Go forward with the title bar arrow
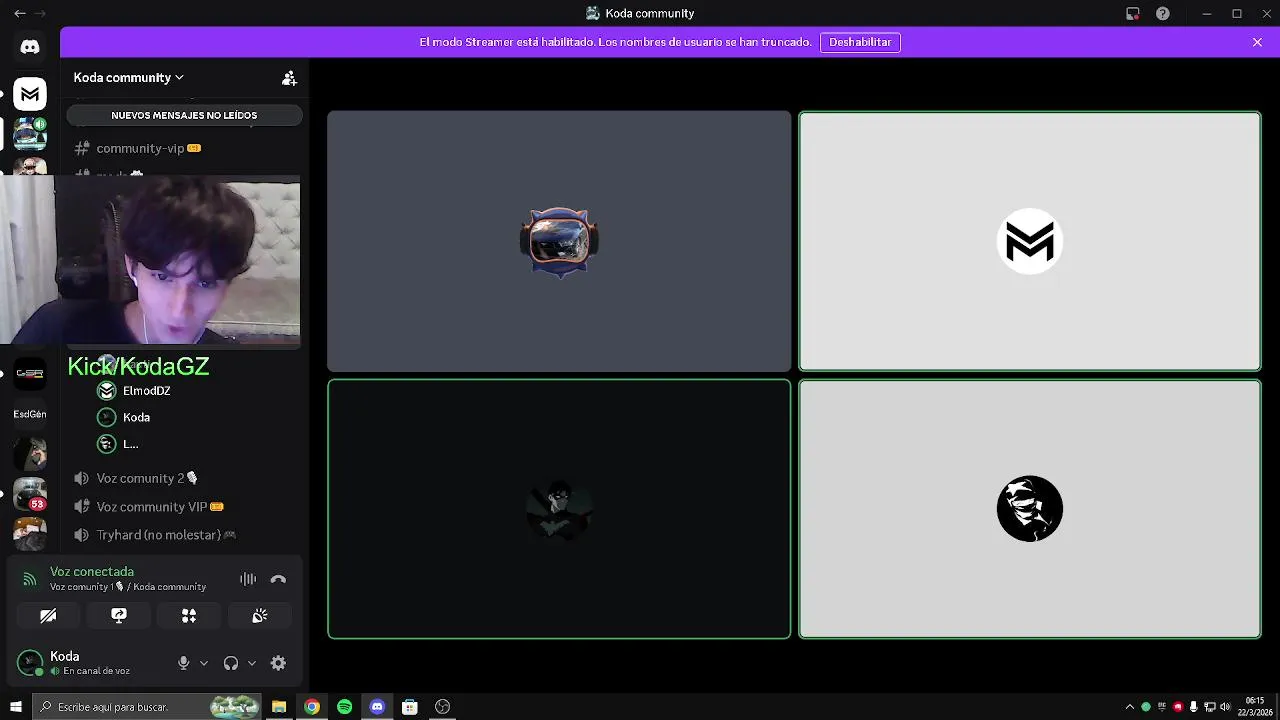The height and width of the screenshot is (720, 1280). pyautogui.click(x=40, y=13)
